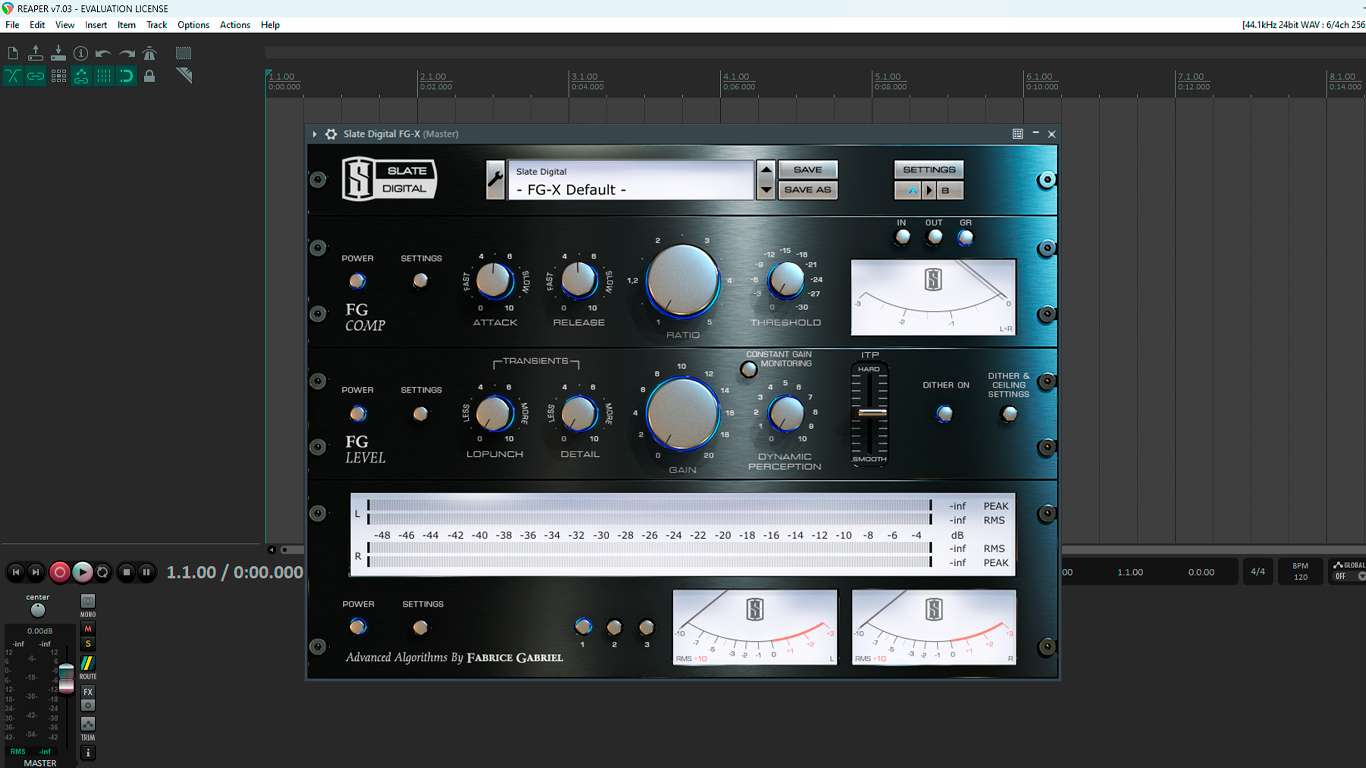The height and width of the screenshot is (768, 1366).
Task: Click the preset up arrow stepper
Action: [766, 170]
